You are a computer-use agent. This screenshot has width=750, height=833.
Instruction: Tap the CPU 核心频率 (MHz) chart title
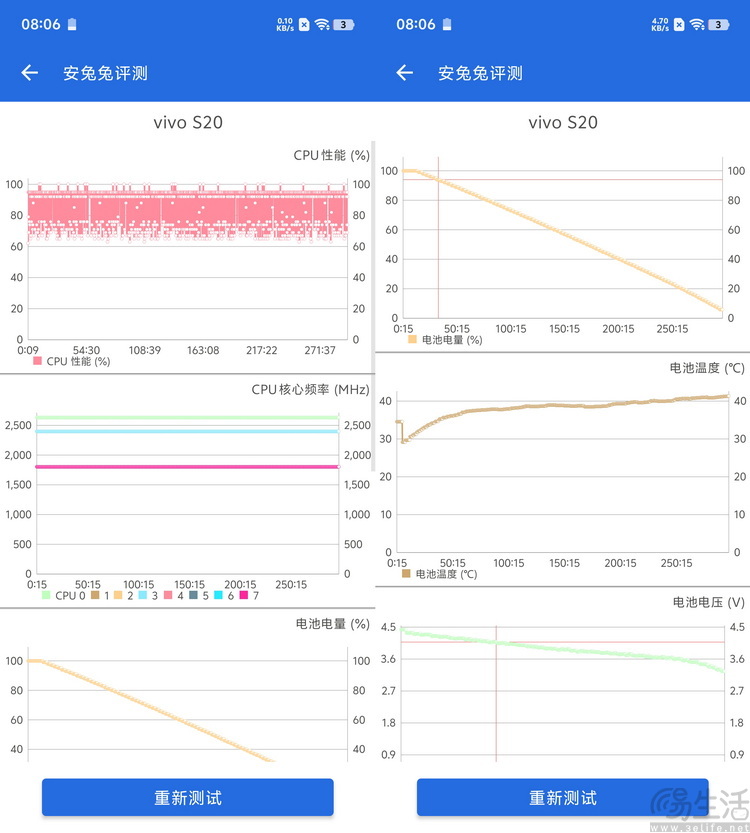[310, 389]
